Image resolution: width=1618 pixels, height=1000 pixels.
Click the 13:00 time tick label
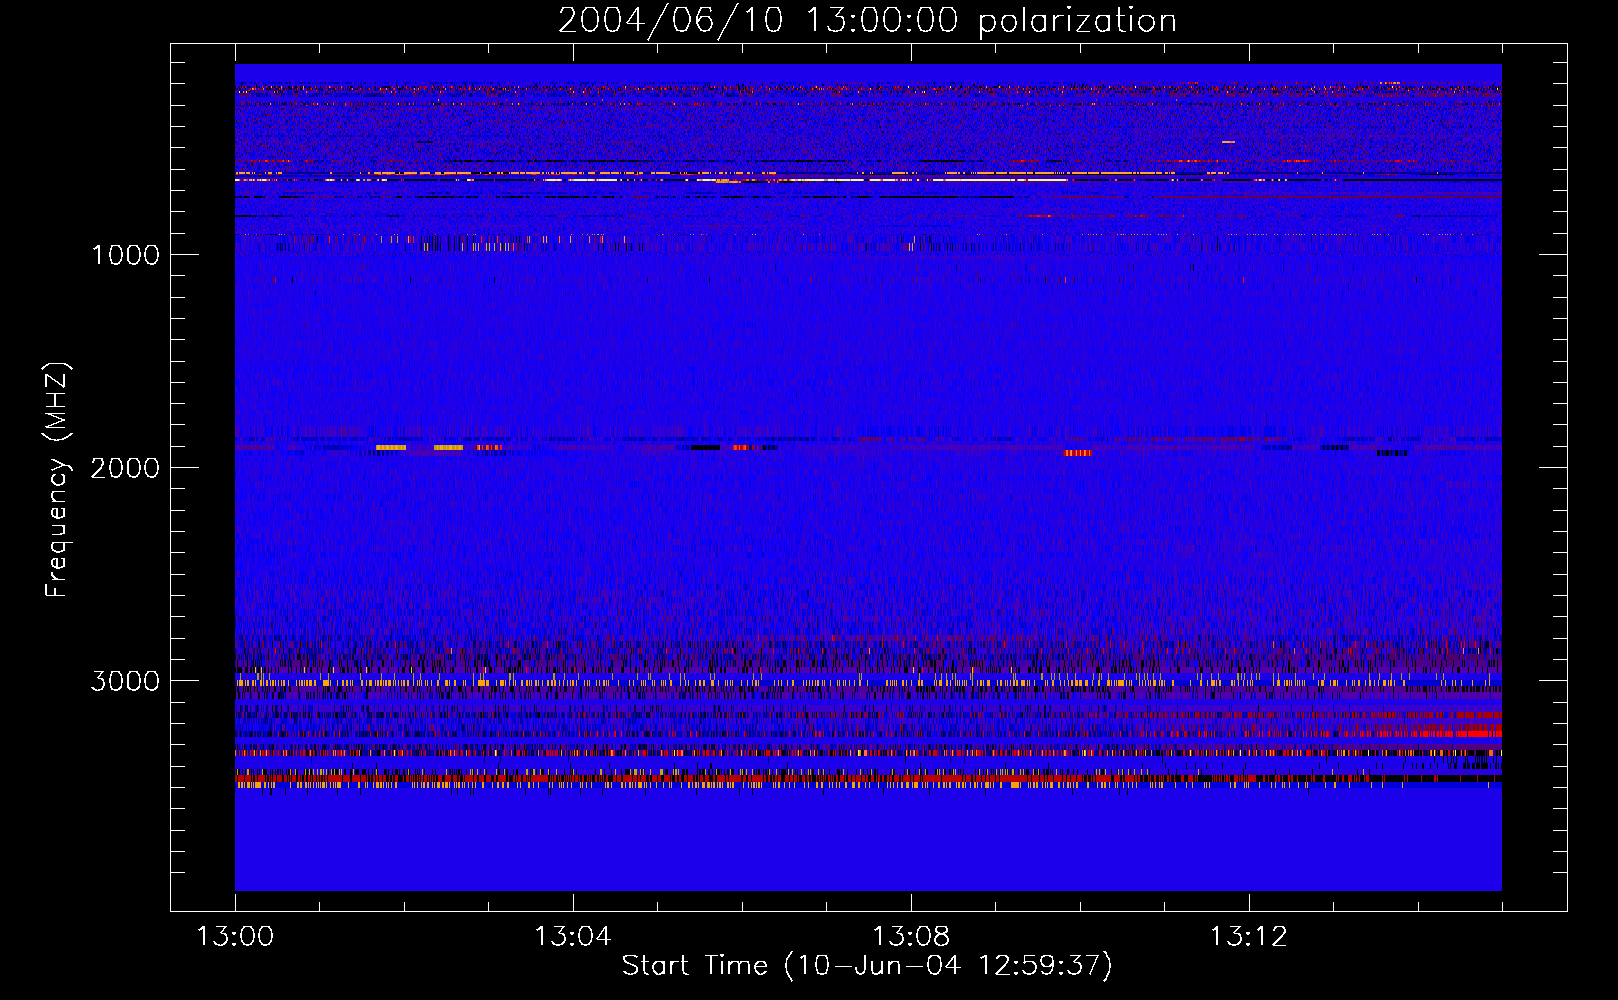[235, 937]
